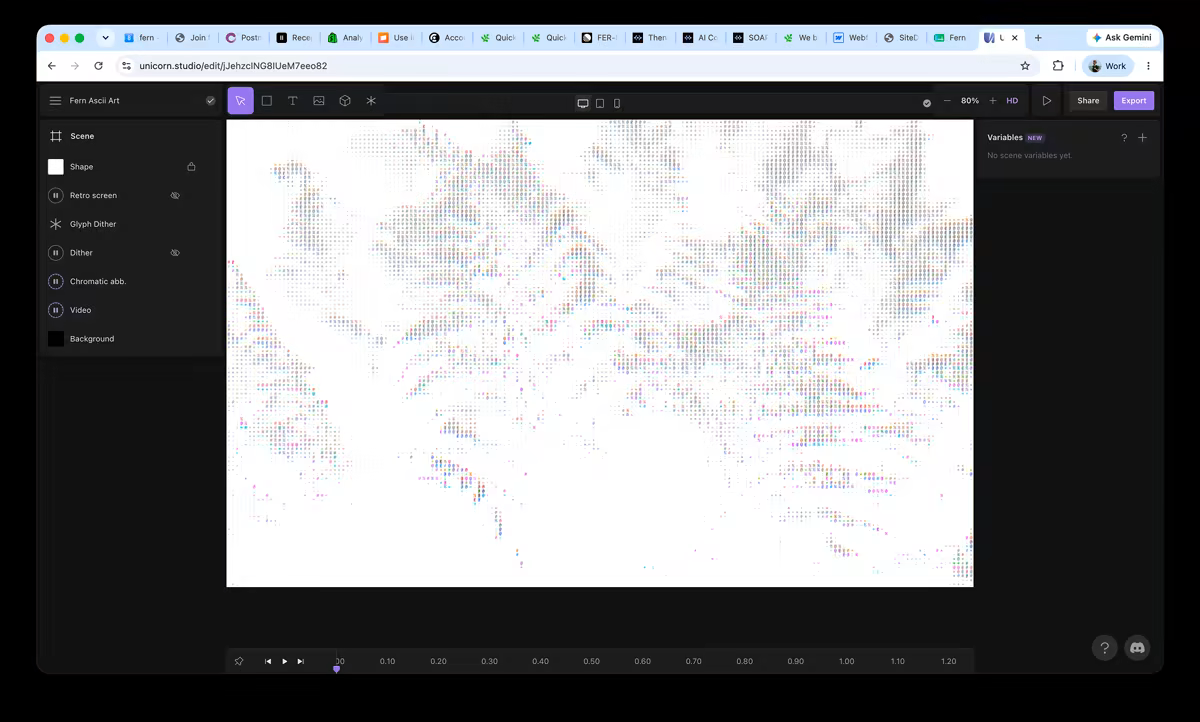Switch to mobile preview mode

pyautogui.click(x=617, y=103)
